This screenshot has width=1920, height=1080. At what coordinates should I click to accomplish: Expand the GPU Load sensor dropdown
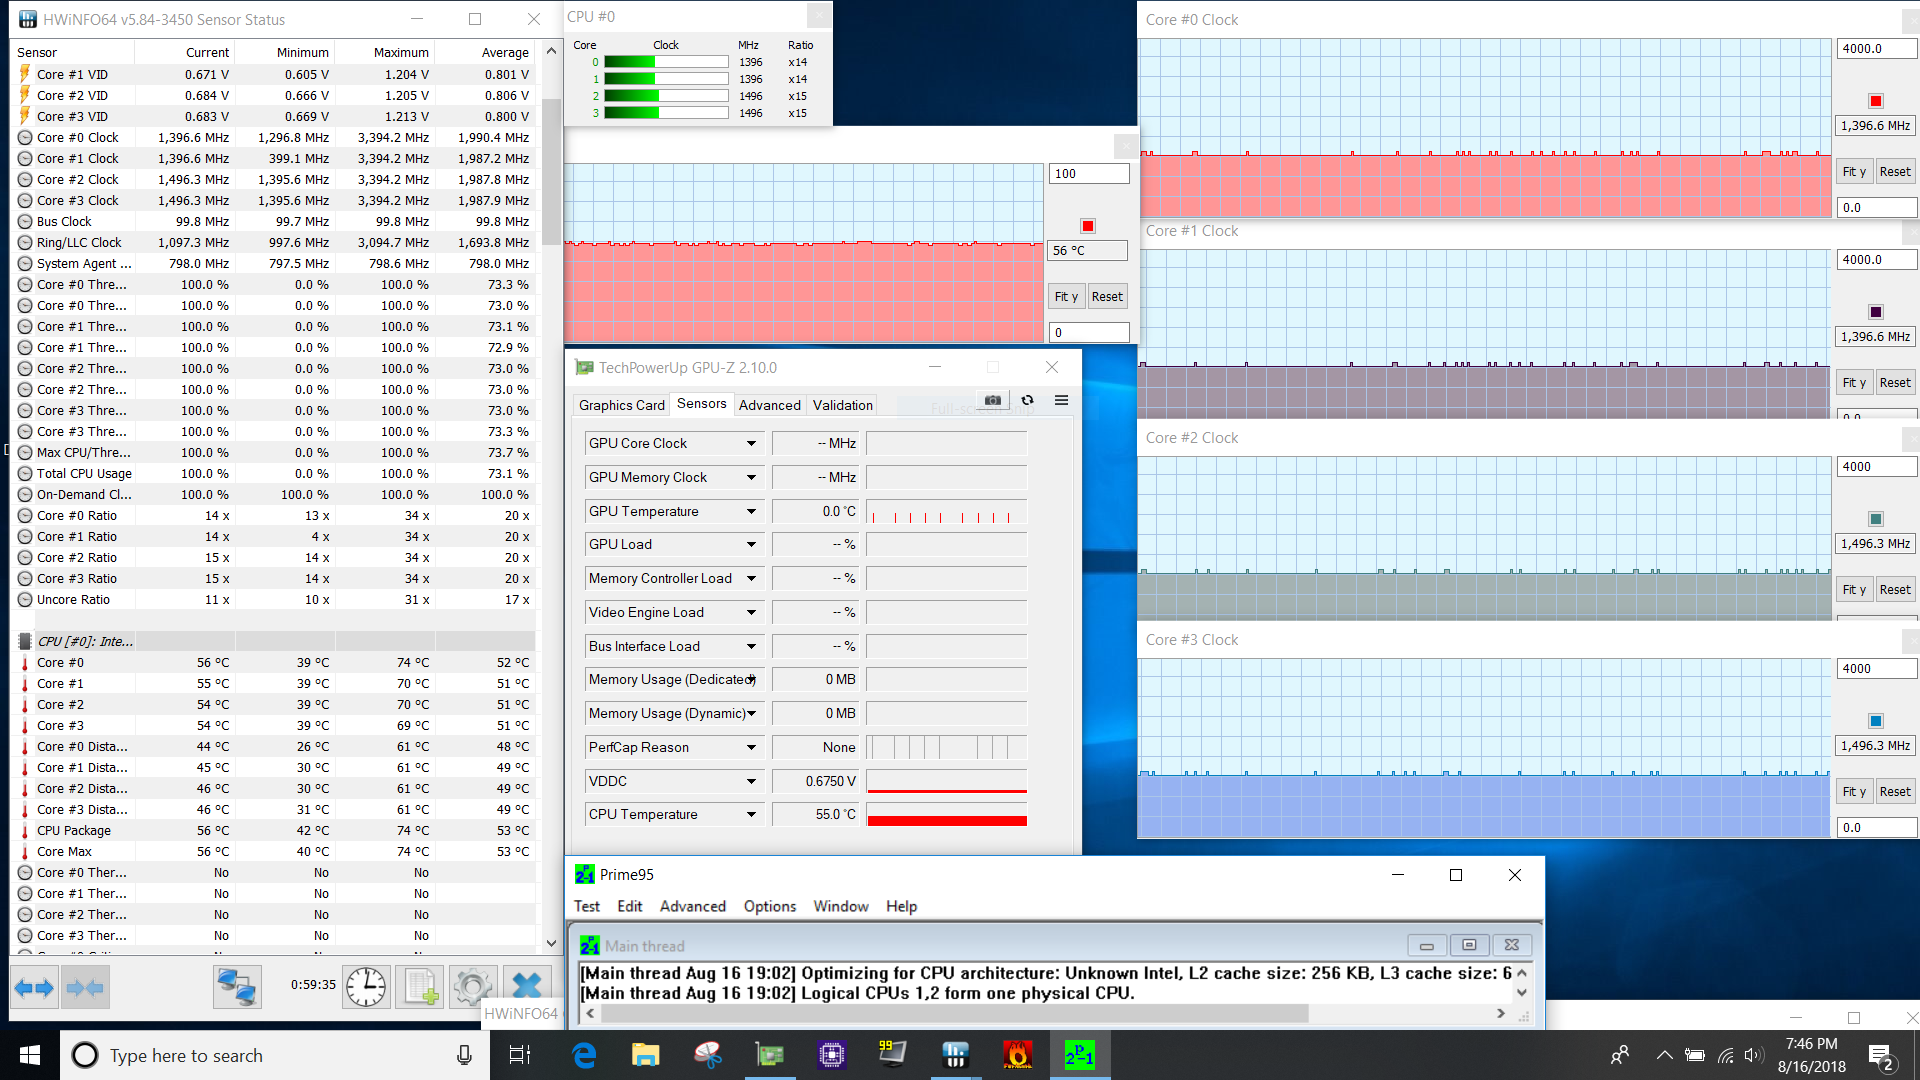click(751, 544)
